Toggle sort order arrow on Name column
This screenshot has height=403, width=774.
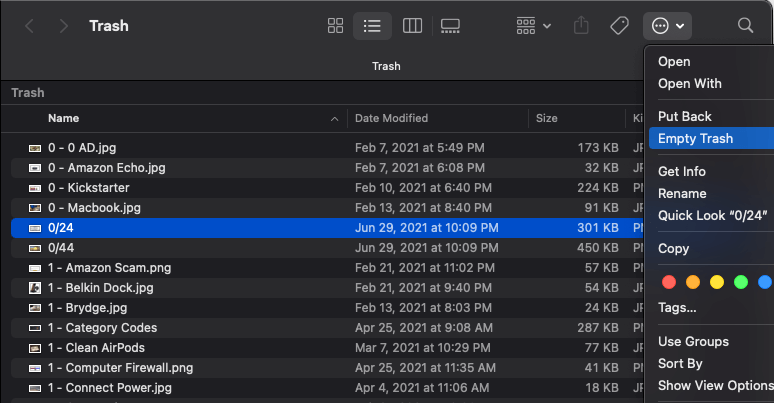pyautogui.click(x=334, y=119)
